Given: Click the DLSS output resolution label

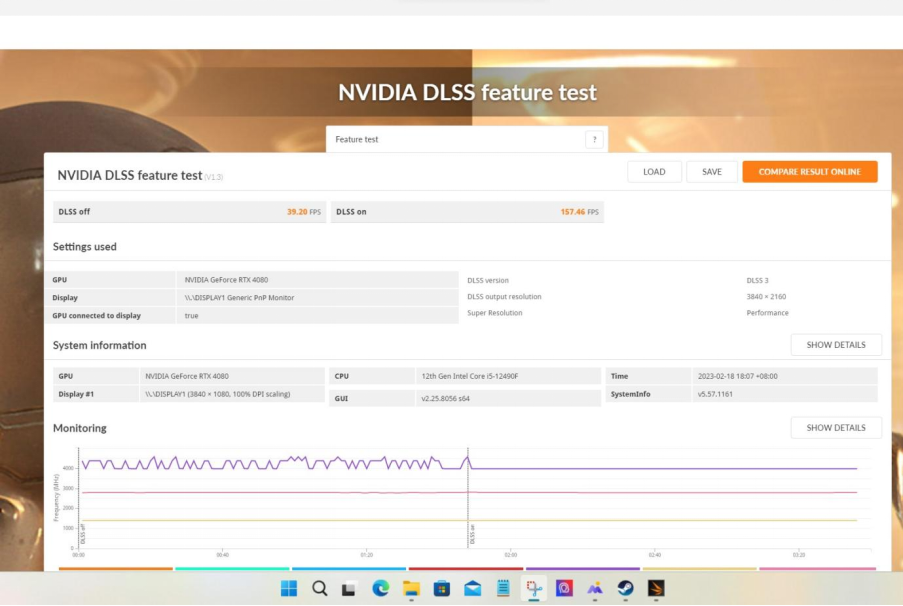Looking at the screenshot, I should (504, 297).
